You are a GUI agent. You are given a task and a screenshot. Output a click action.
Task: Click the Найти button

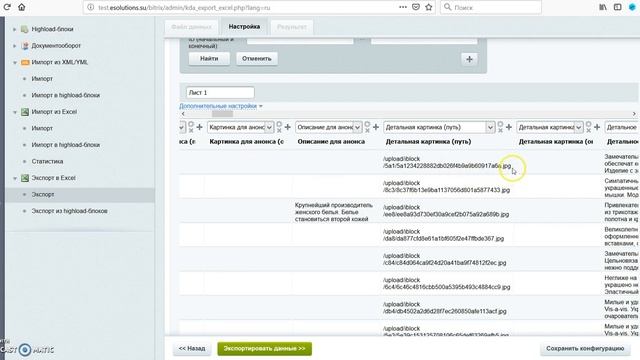point(209,59)
